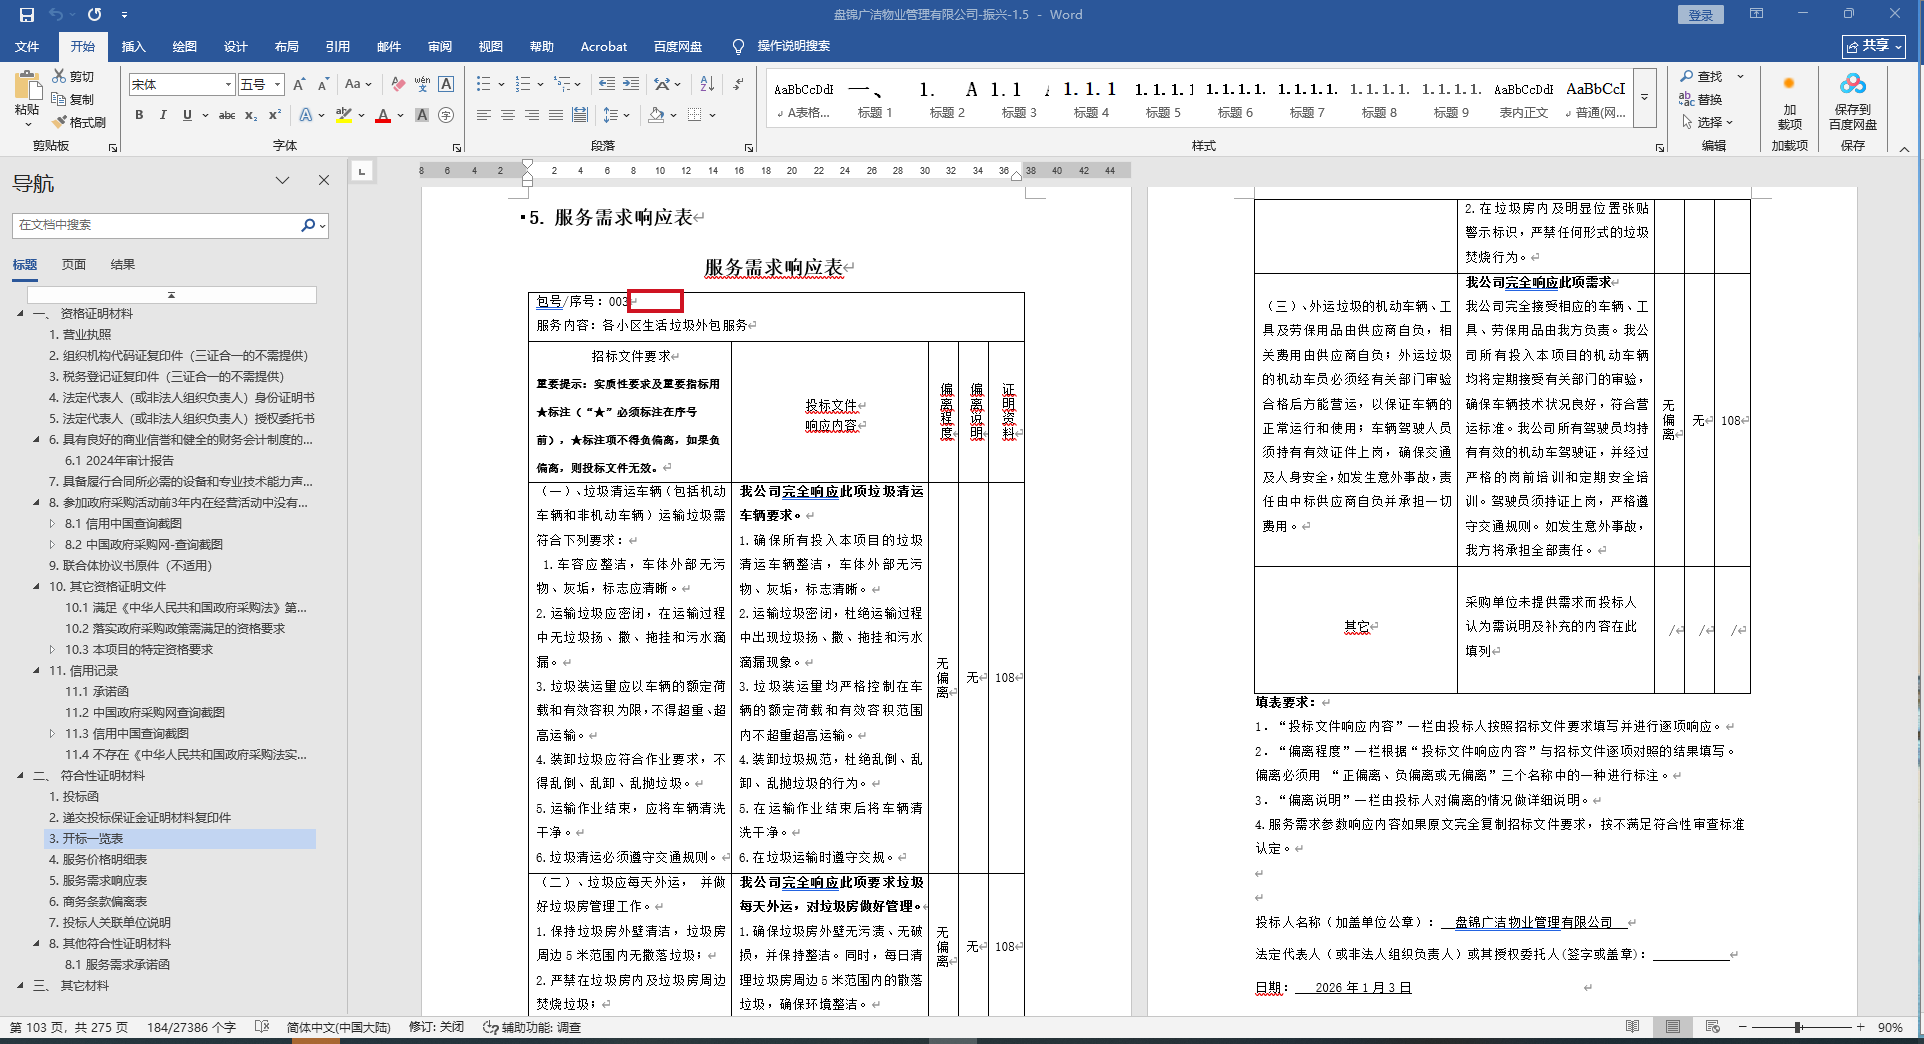Save the document from quick access toolbar
The image size is (1924, 1044).
[27, 15]
